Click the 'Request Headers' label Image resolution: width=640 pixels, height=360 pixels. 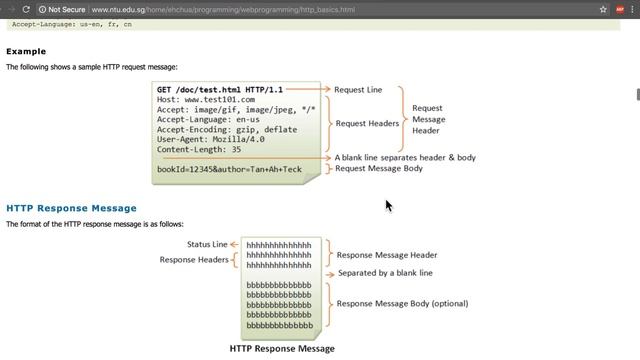point(367,123)
